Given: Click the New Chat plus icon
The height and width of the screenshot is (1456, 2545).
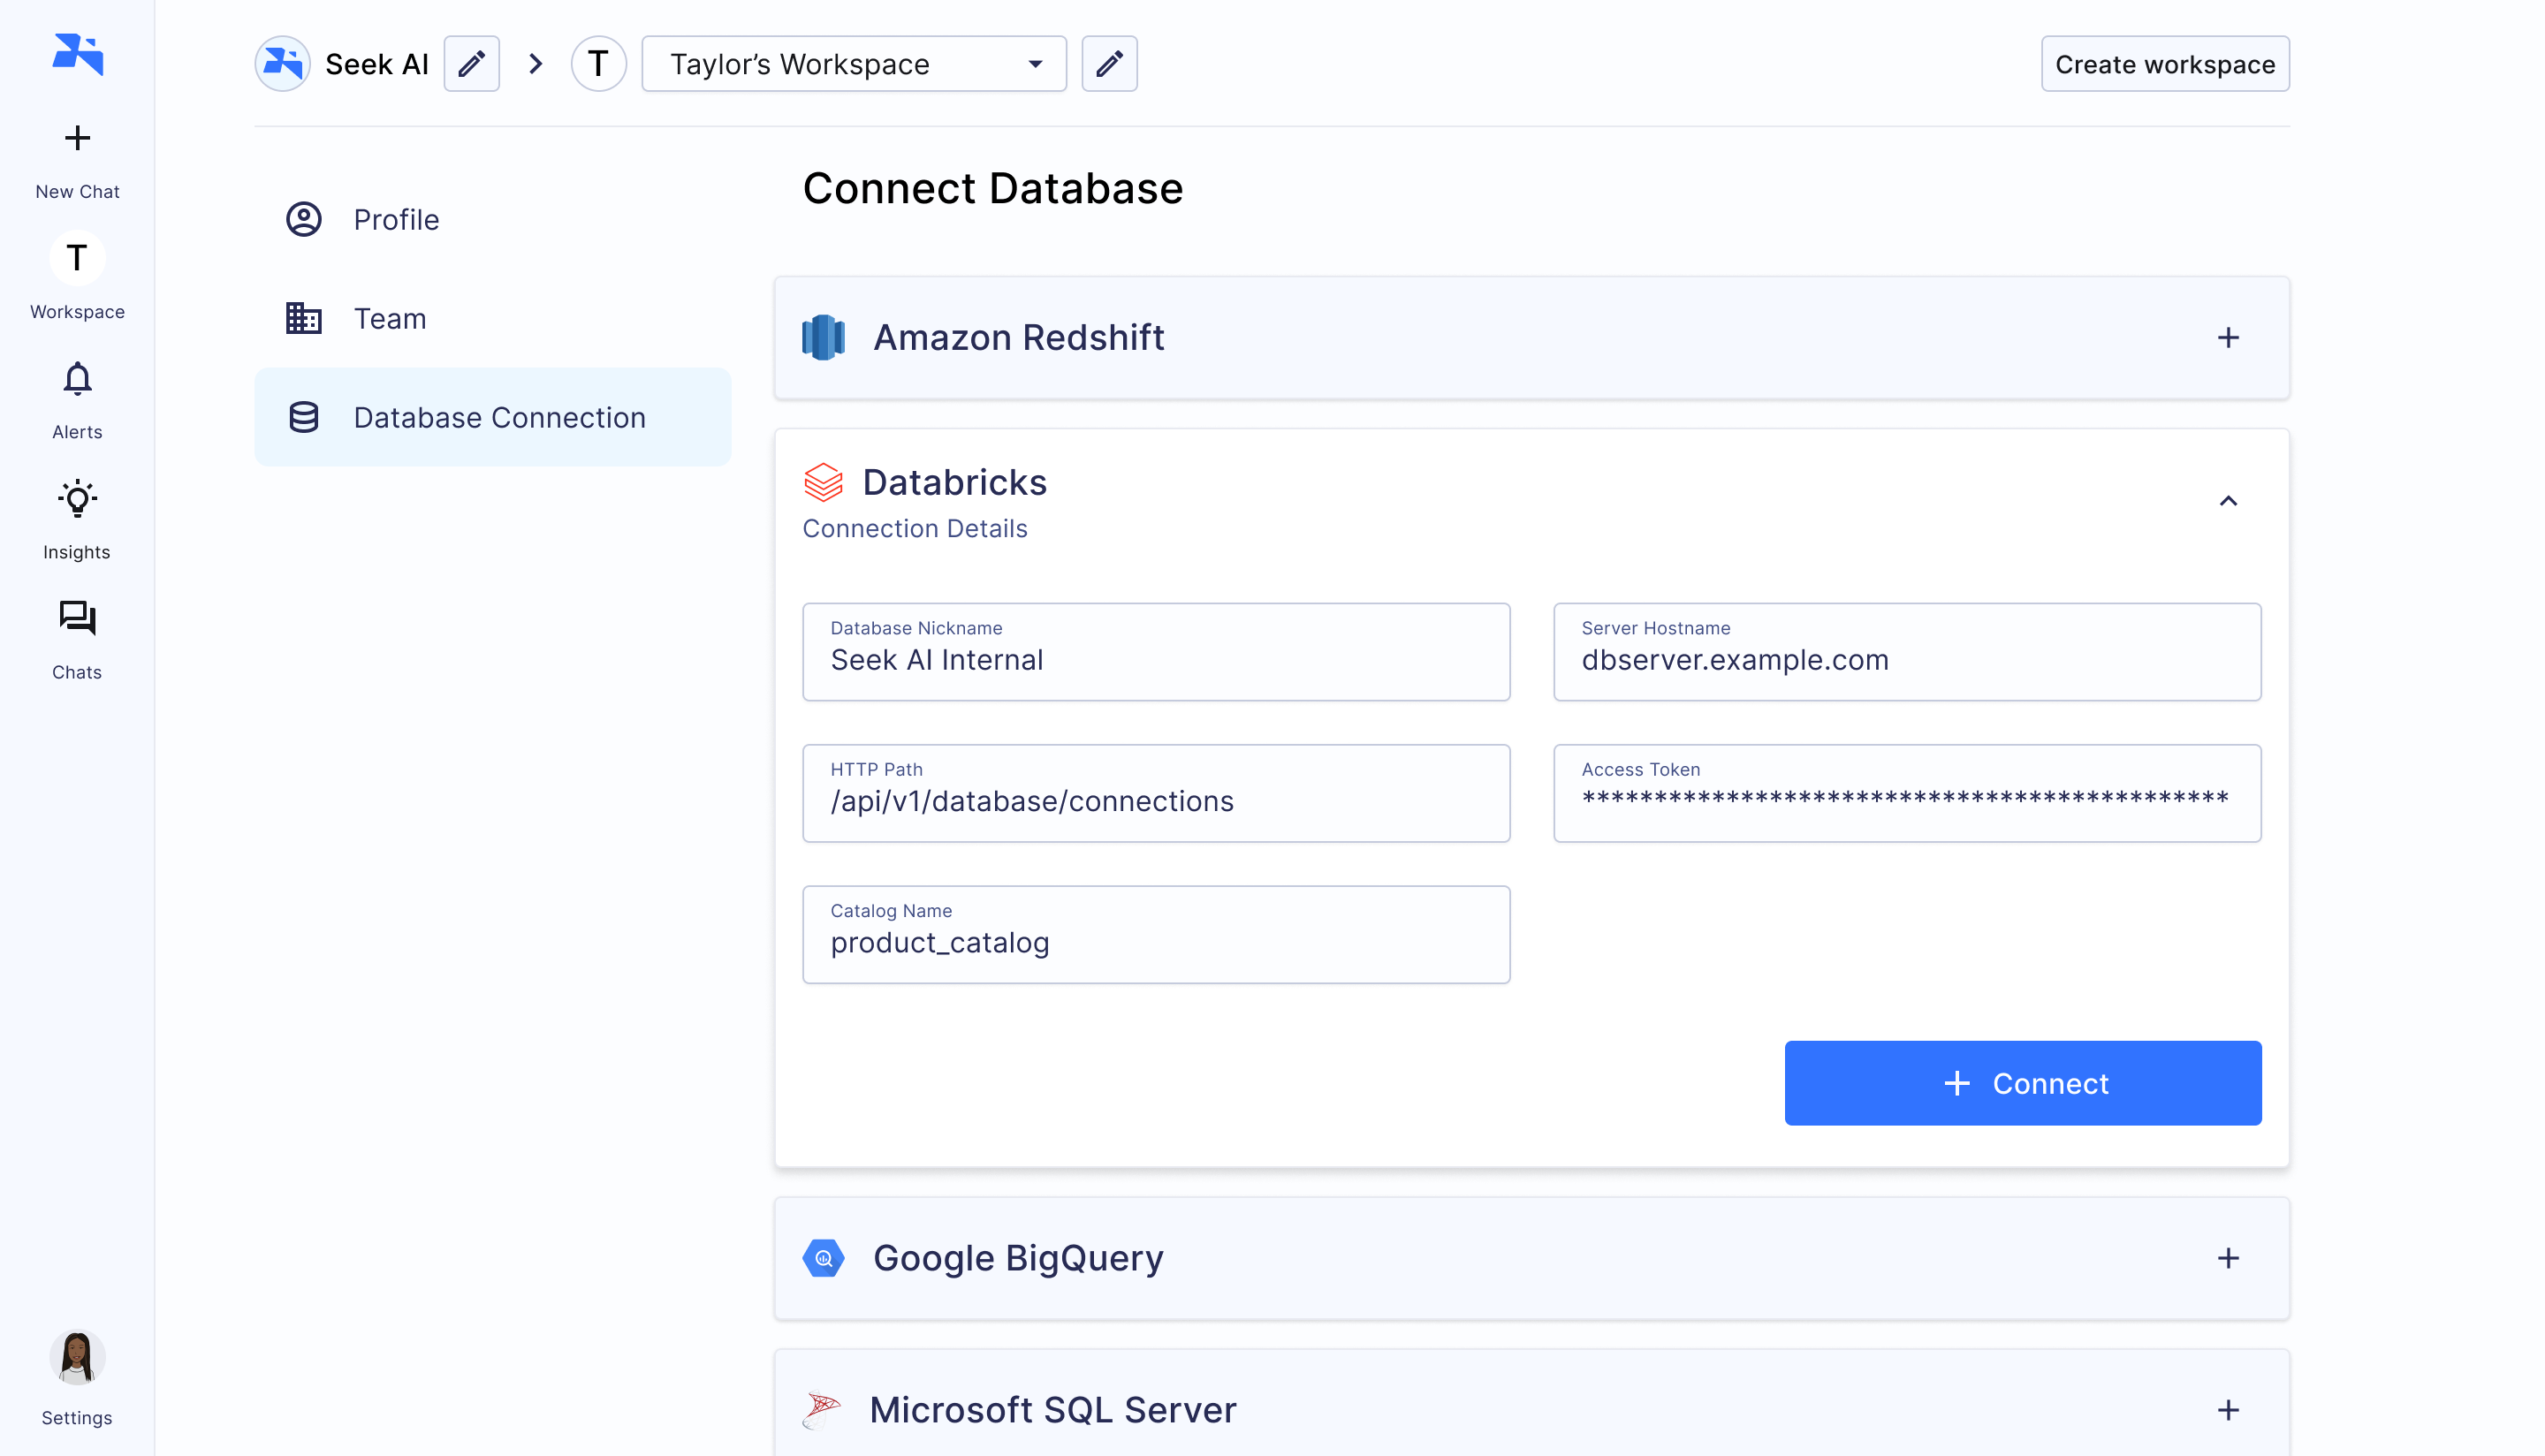Looking at the screenshot, I should (77, 138).
